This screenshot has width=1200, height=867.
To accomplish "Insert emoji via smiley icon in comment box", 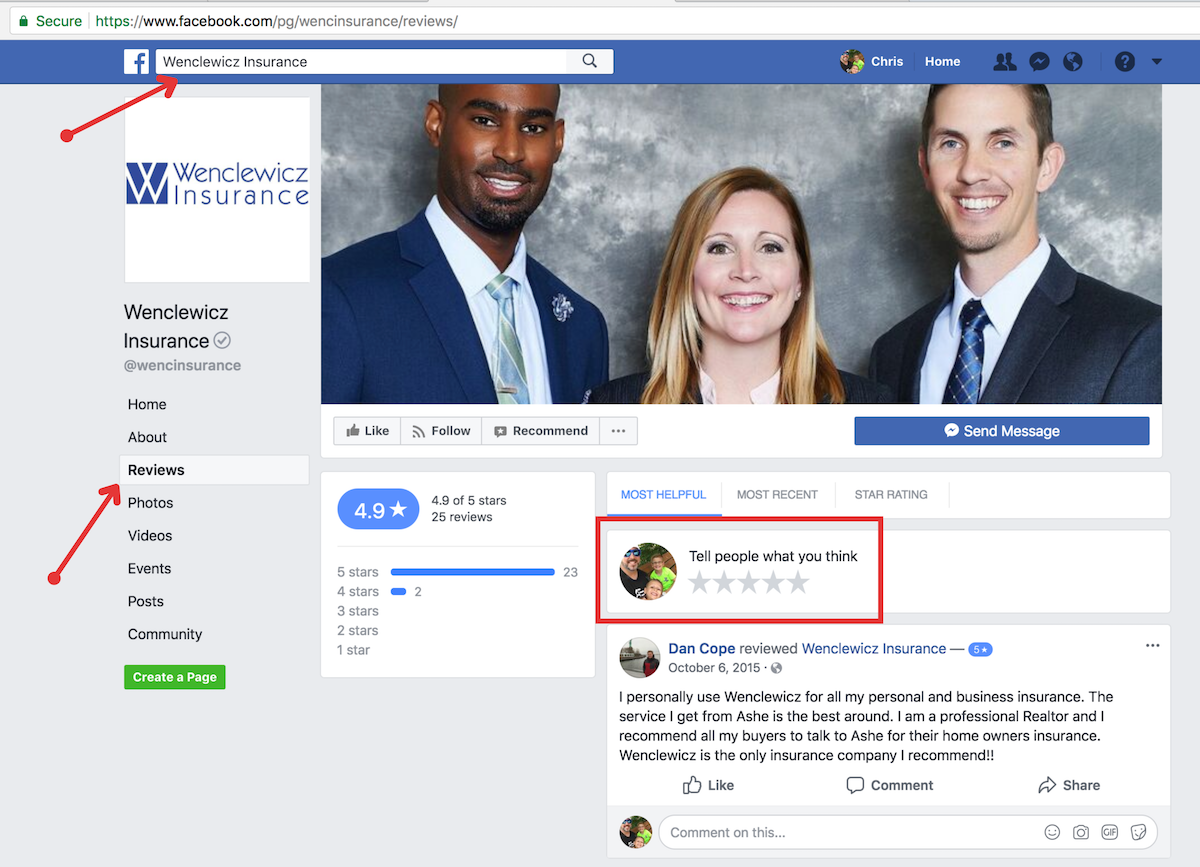I will tap(1052, 832).
